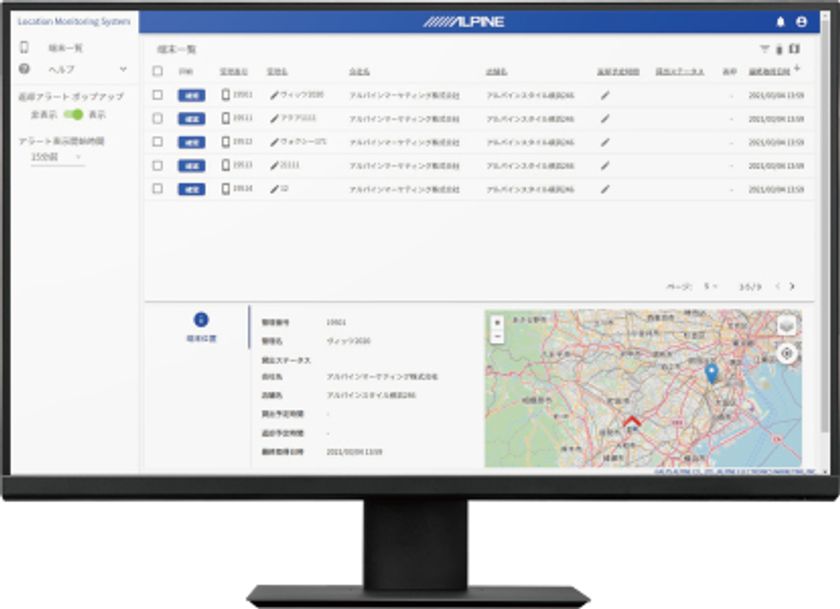
Task: Check the select-all checkbox in the table header
Action: (x=158, y=71)
